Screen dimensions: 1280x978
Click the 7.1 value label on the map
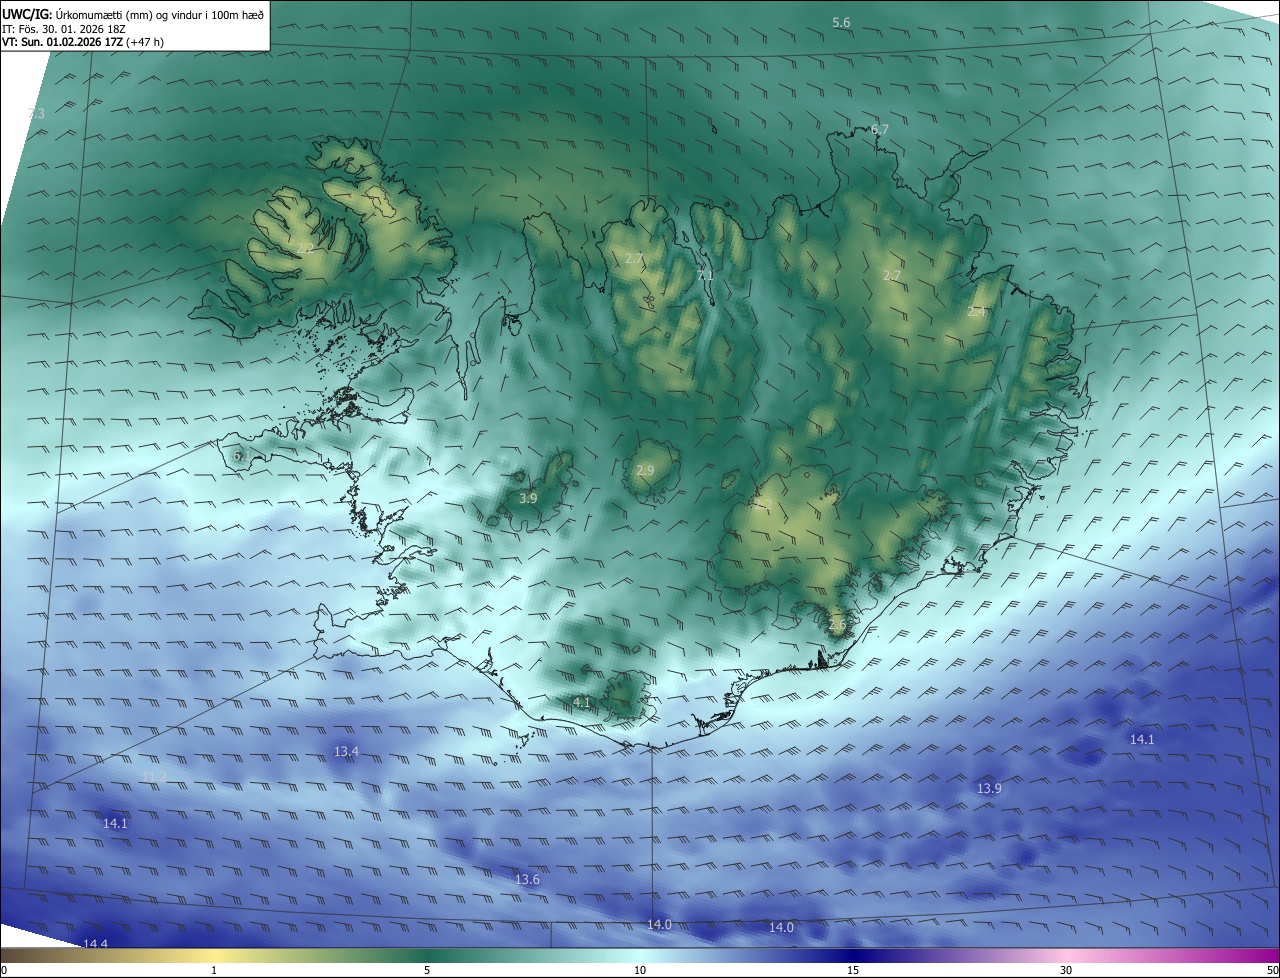click(x=705, y=275)
